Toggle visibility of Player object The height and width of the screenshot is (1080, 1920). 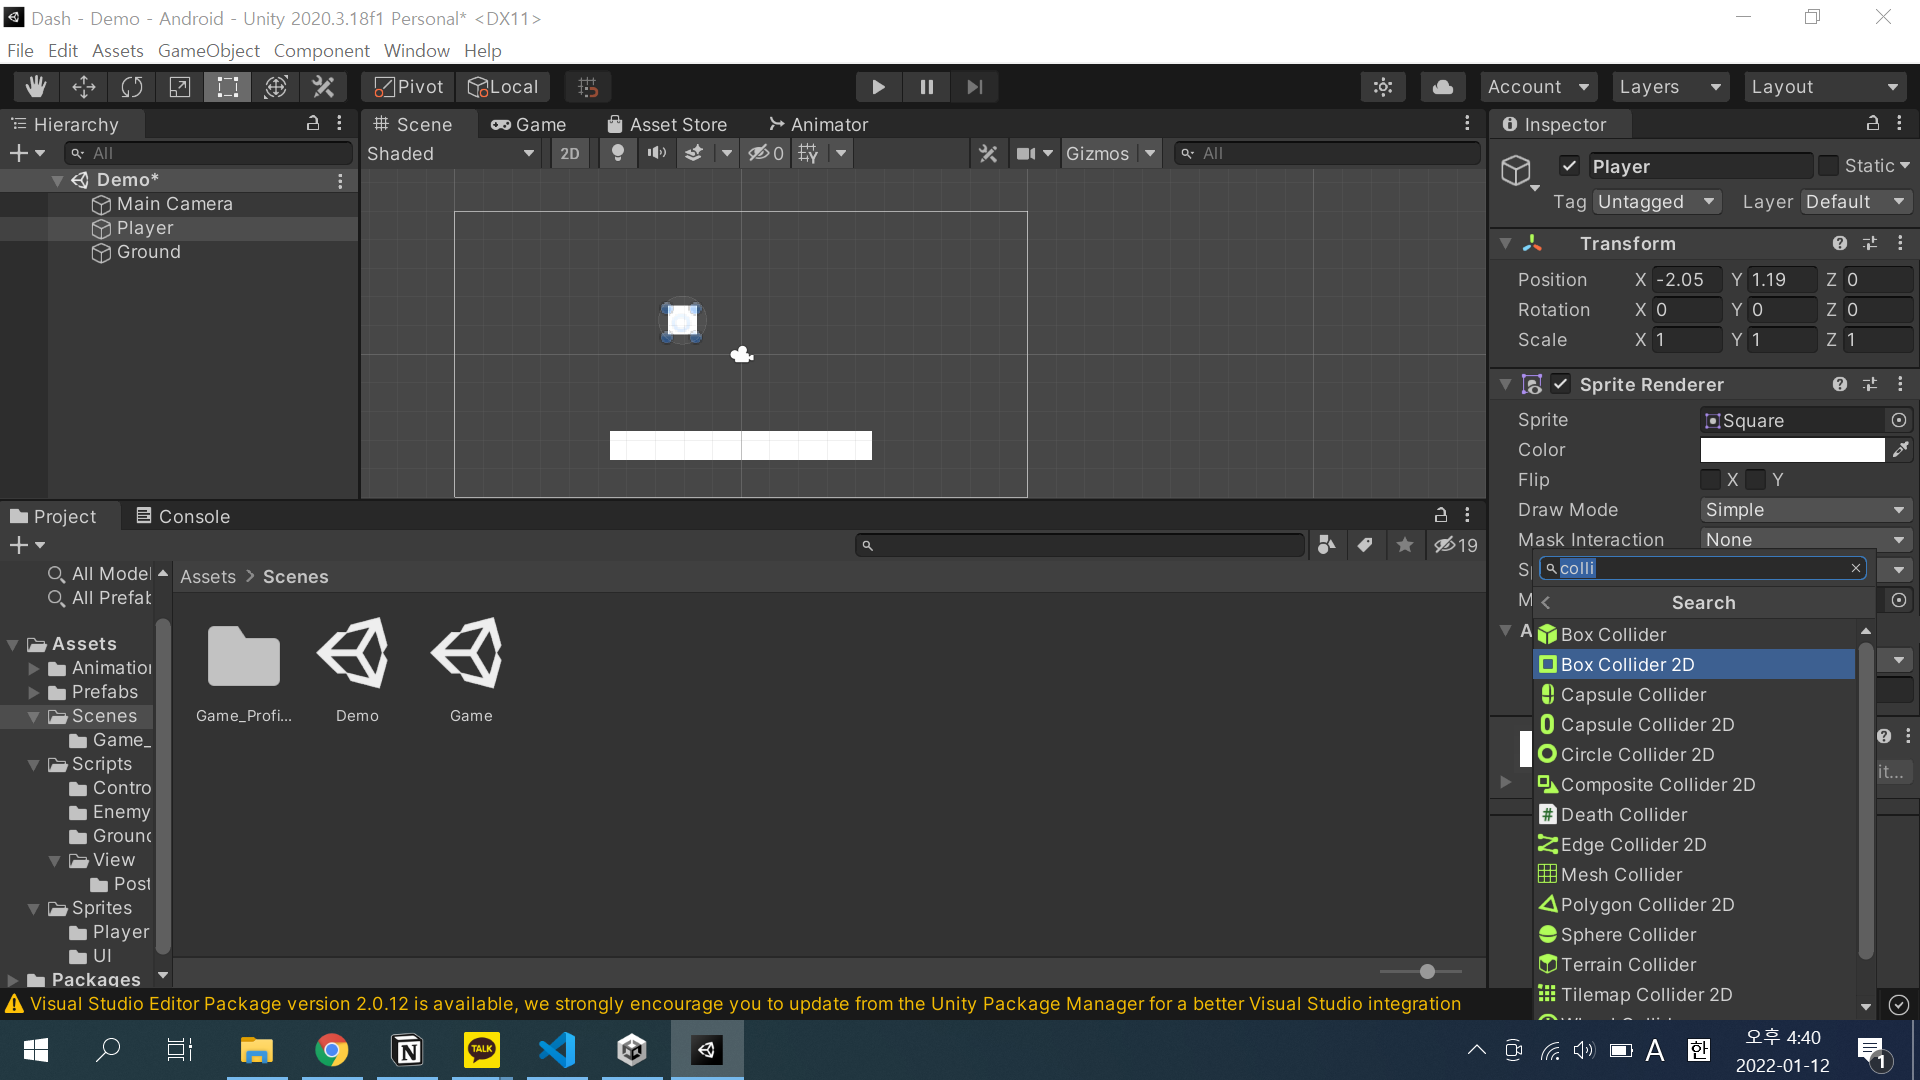point(1571,165)
